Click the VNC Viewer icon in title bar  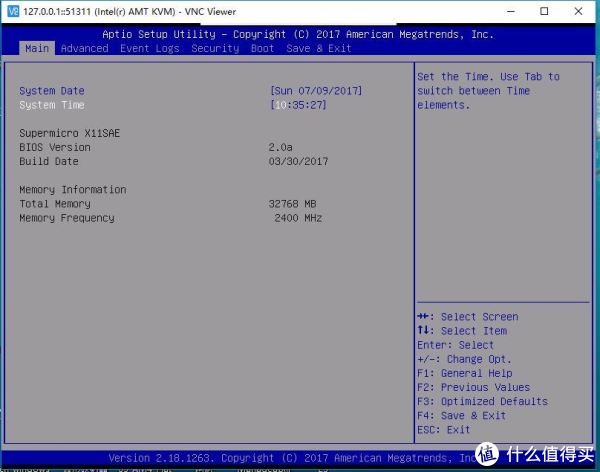[13, 11]
